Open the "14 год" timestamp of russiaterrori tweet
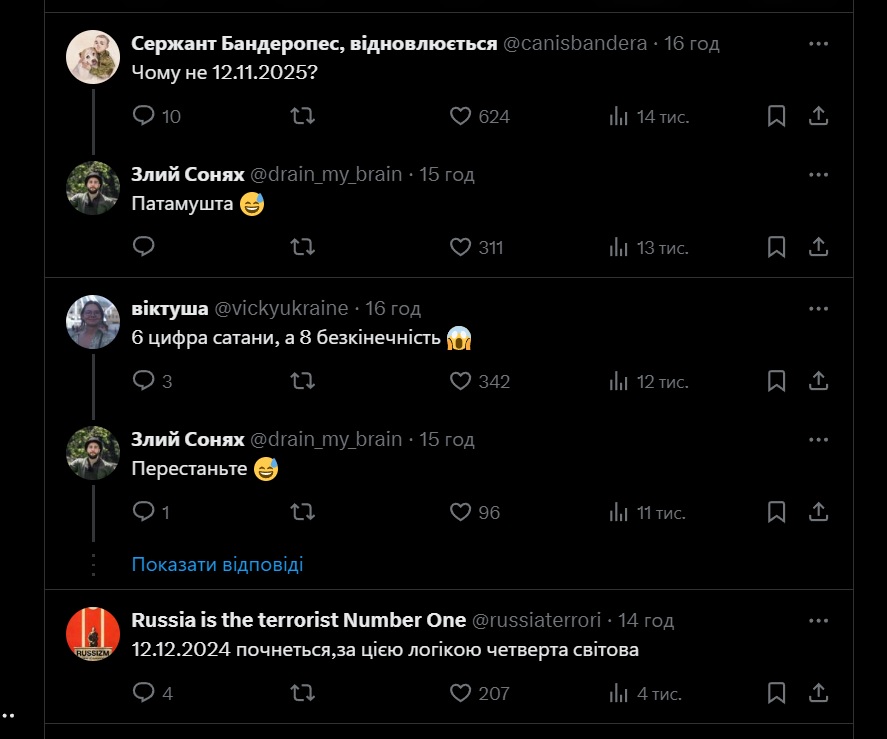This screenshot has height=739, width=887. point(646,620)
